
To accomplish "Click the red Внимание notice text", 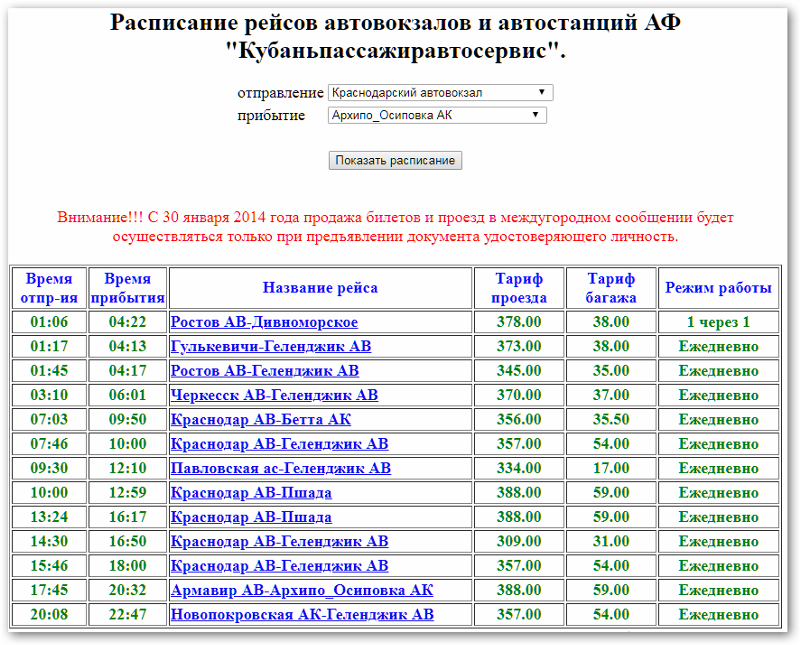I will click(395, 227).
